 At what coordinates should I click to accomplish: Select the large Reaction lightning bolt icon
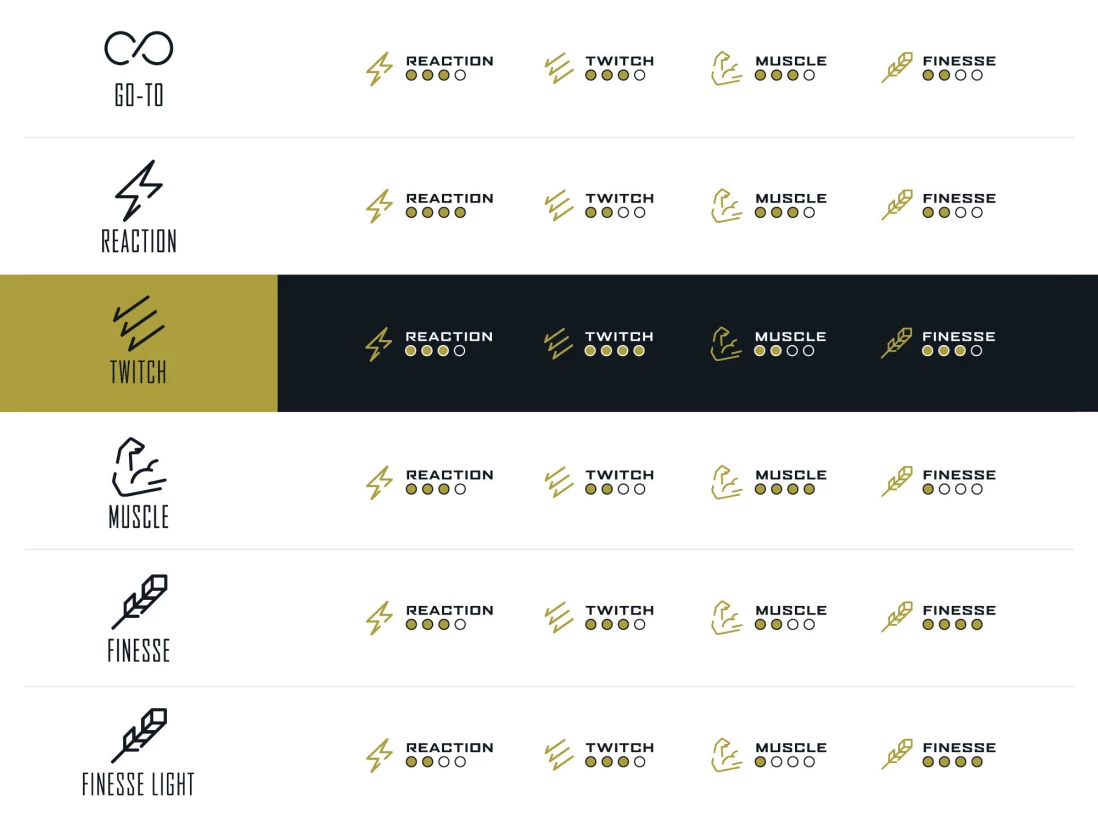[138, 190]
